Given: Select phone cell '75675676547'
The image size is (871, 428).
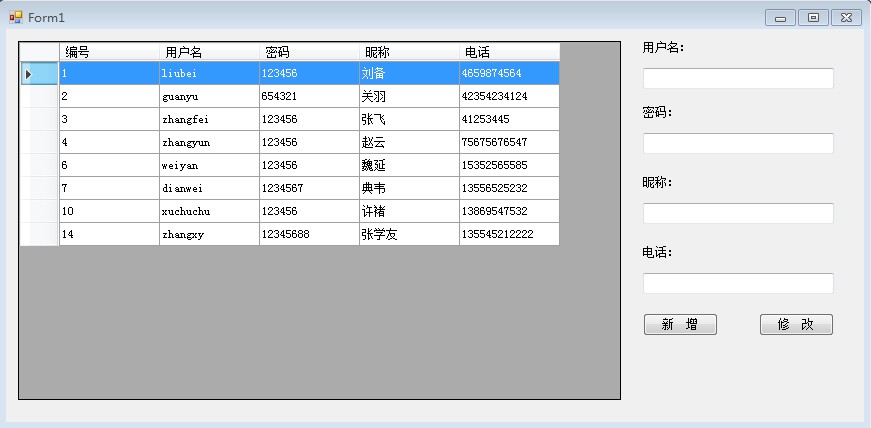Looking at the screenshot, I should [x=509, y=142].
